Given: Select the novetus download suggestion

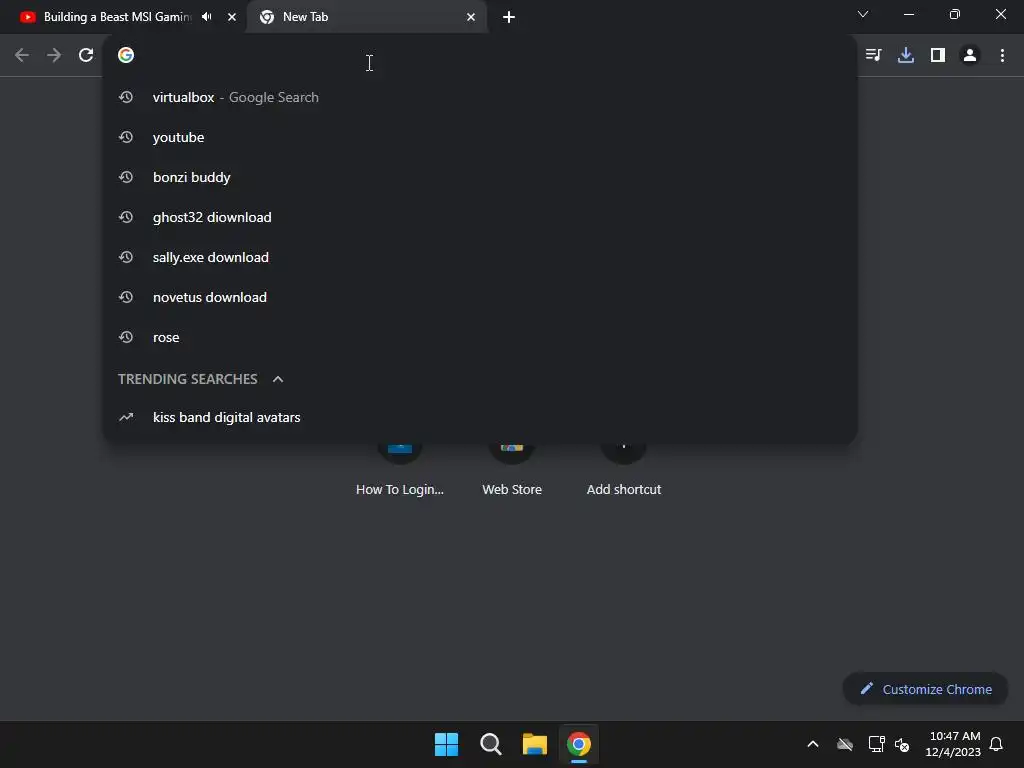Looking at the screenshot, I should pyautogui.click(x=480, y=297).
